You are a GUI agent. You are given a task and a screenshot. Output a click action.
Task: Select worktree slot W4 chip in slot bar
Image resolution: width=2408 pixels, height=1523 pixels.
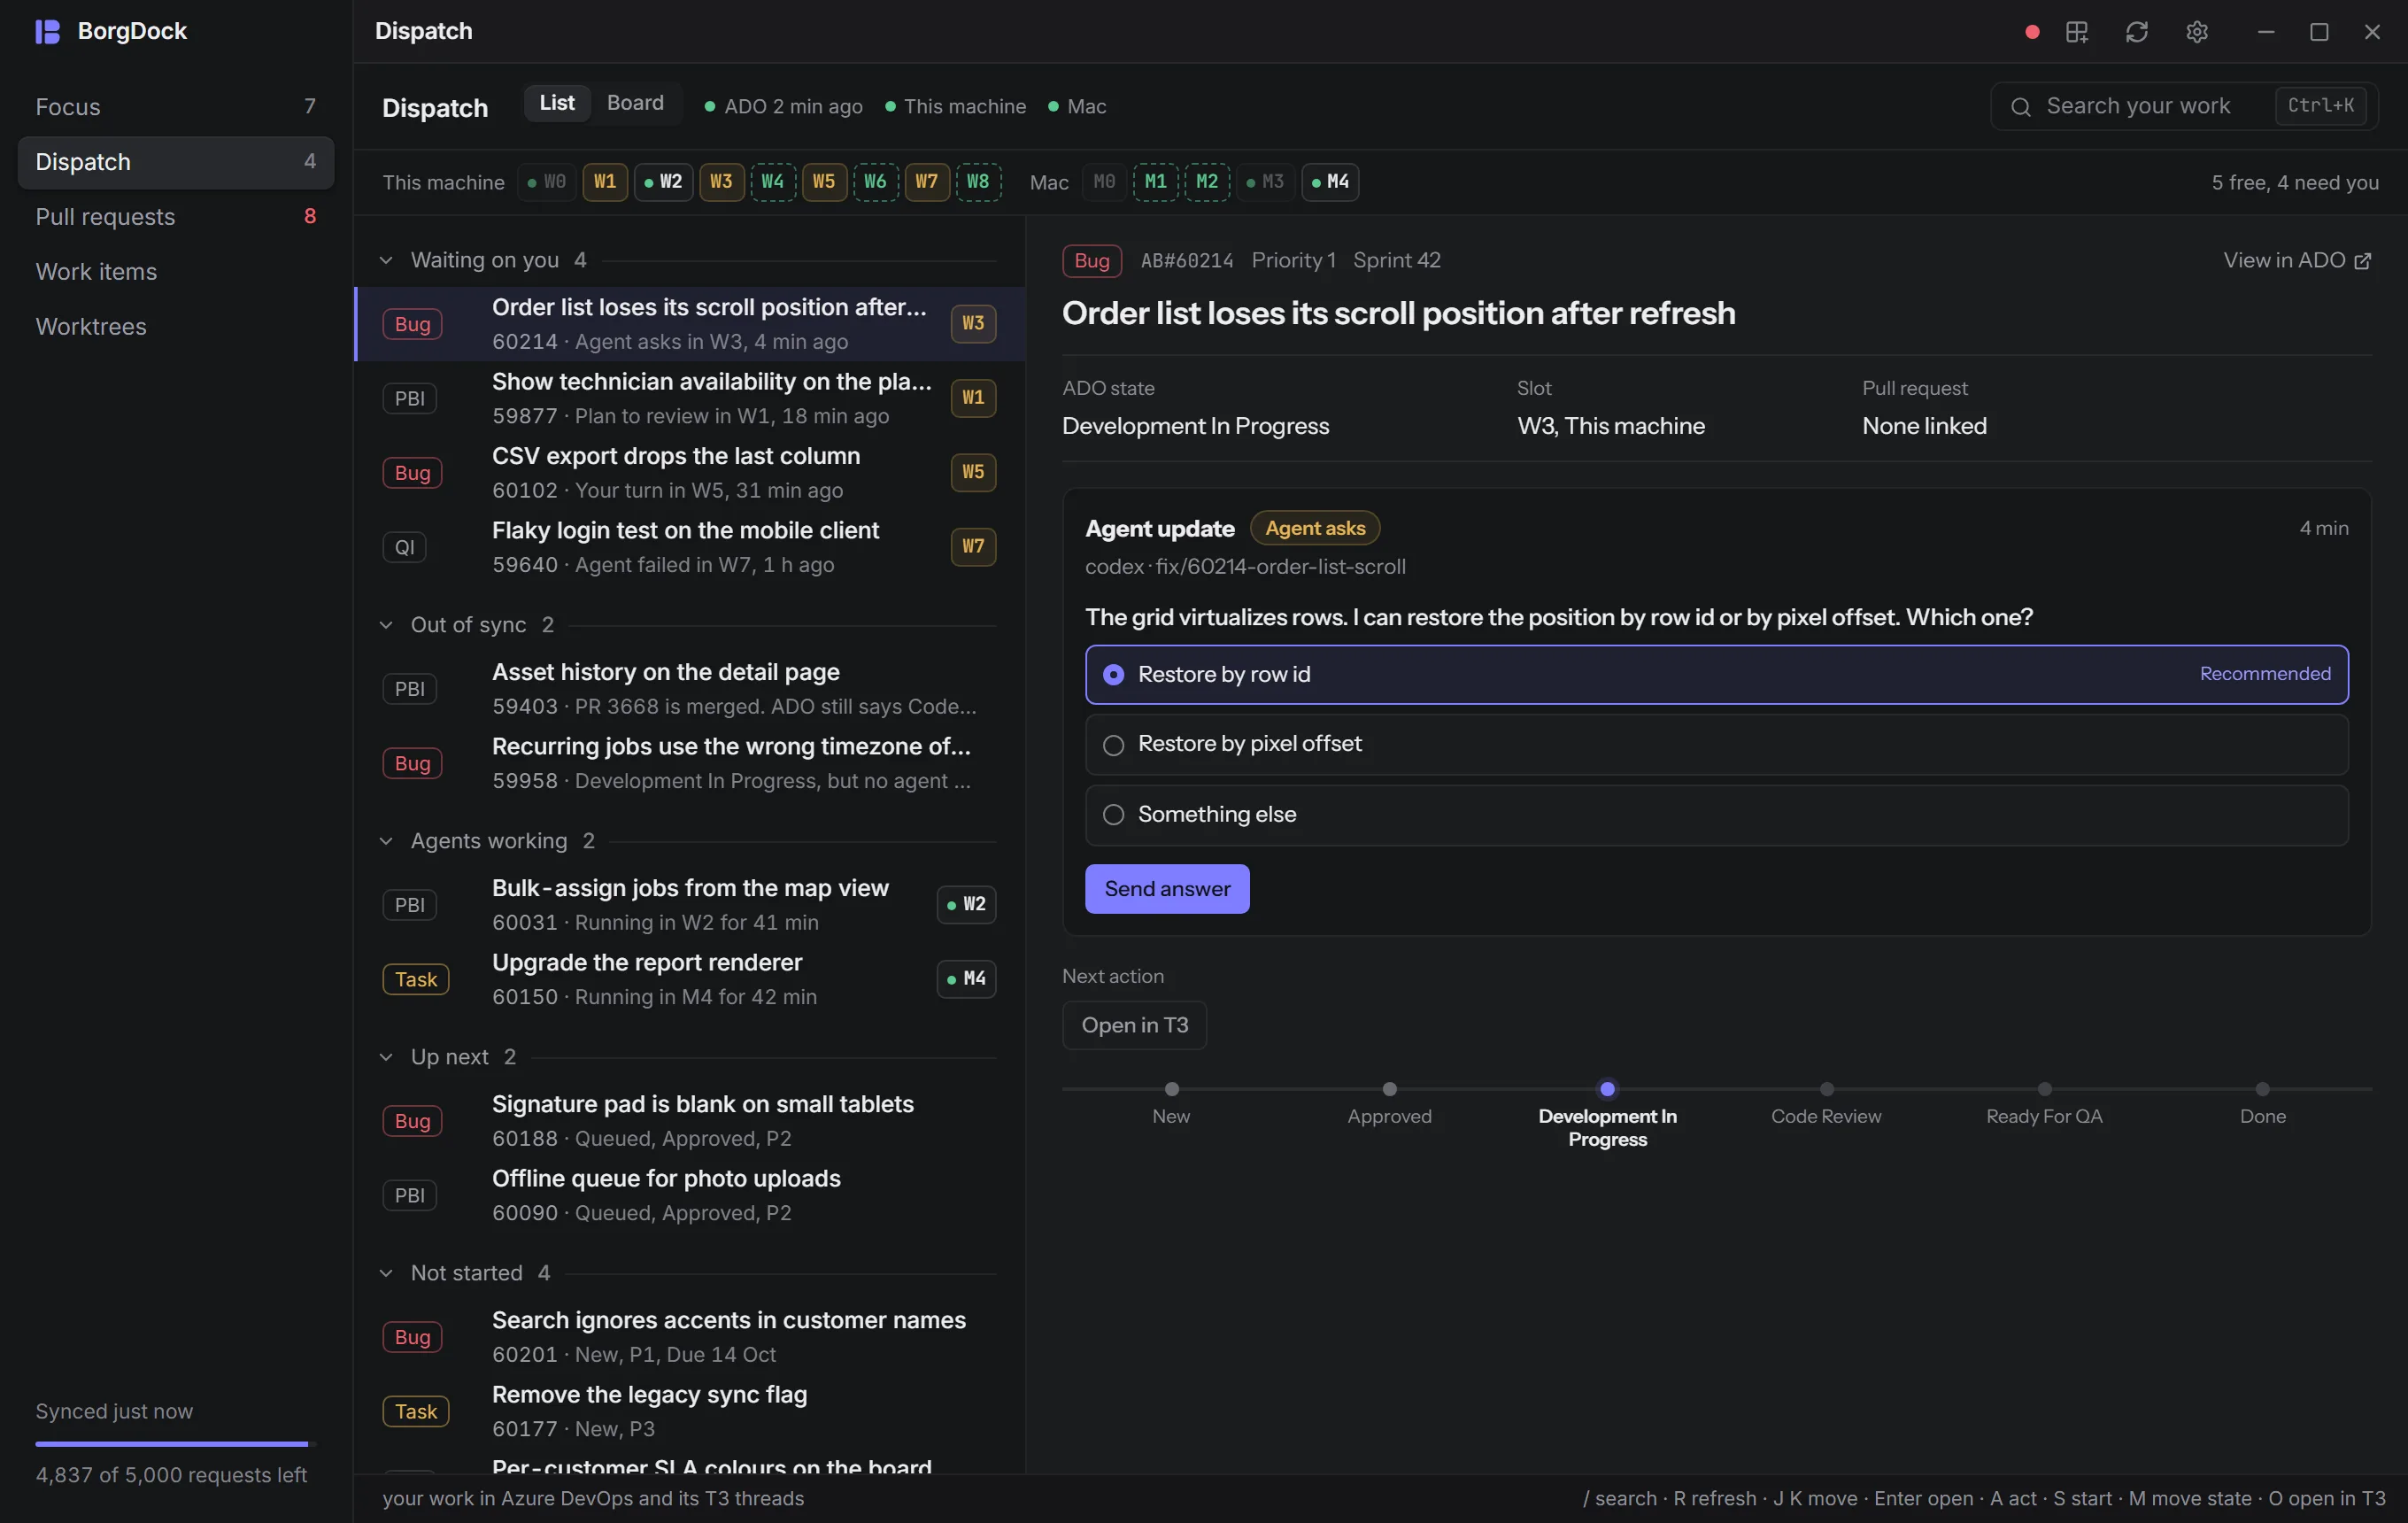tap(772, 182)
